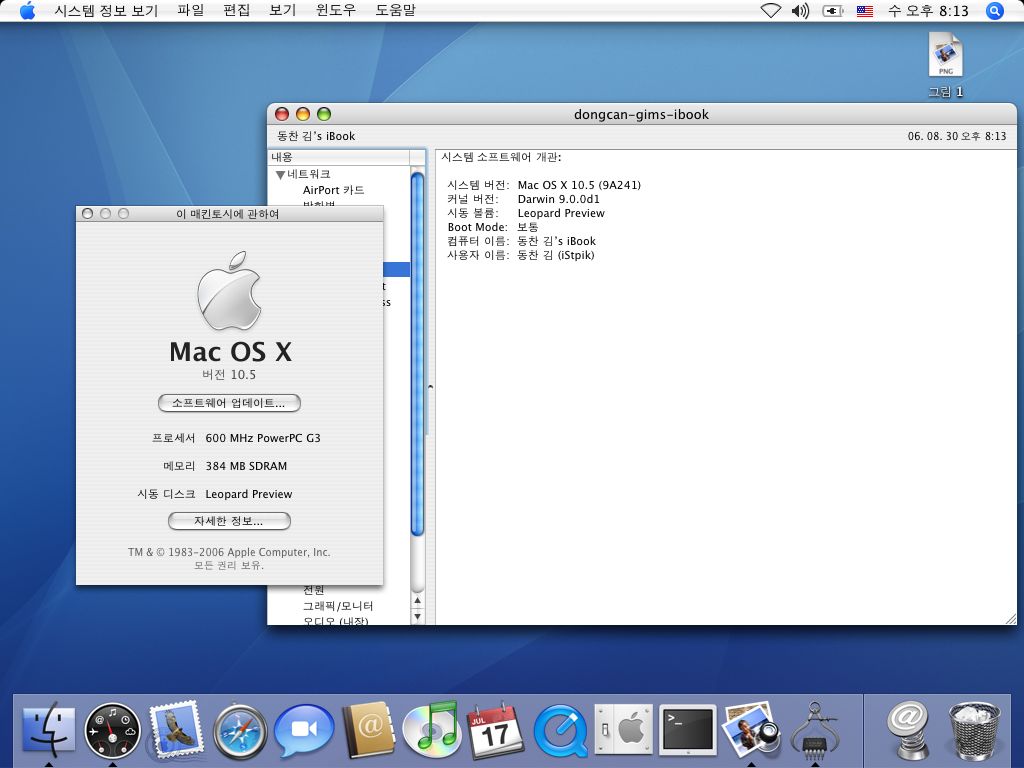Collapse the 네트워크 tree section
This screenshot has width=1024, height=768.
280,175
